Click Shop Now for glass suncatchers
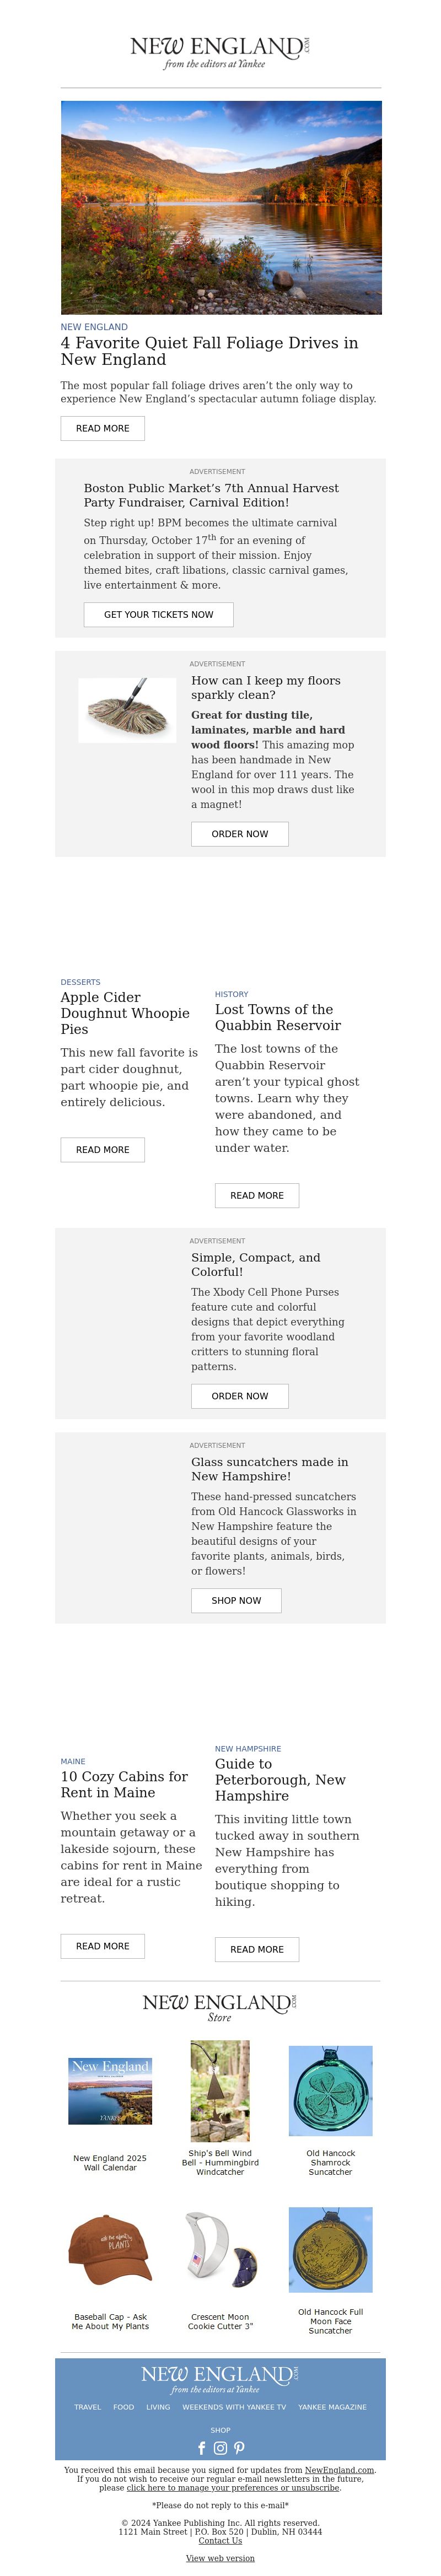The height and width of the screenshot is (2576, 441). [x=236, y=1600]
